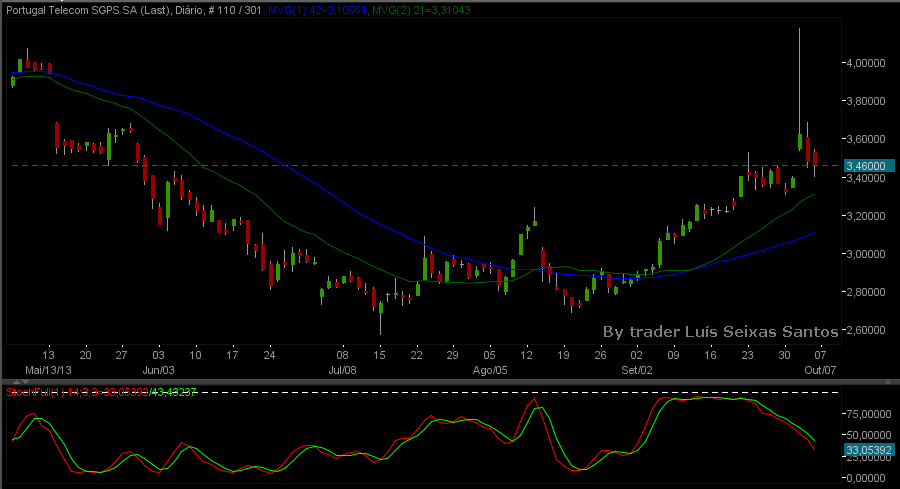Click the 3,00000 price axis label
Viewport: 900px width, 489px height.
coord(866,254)
